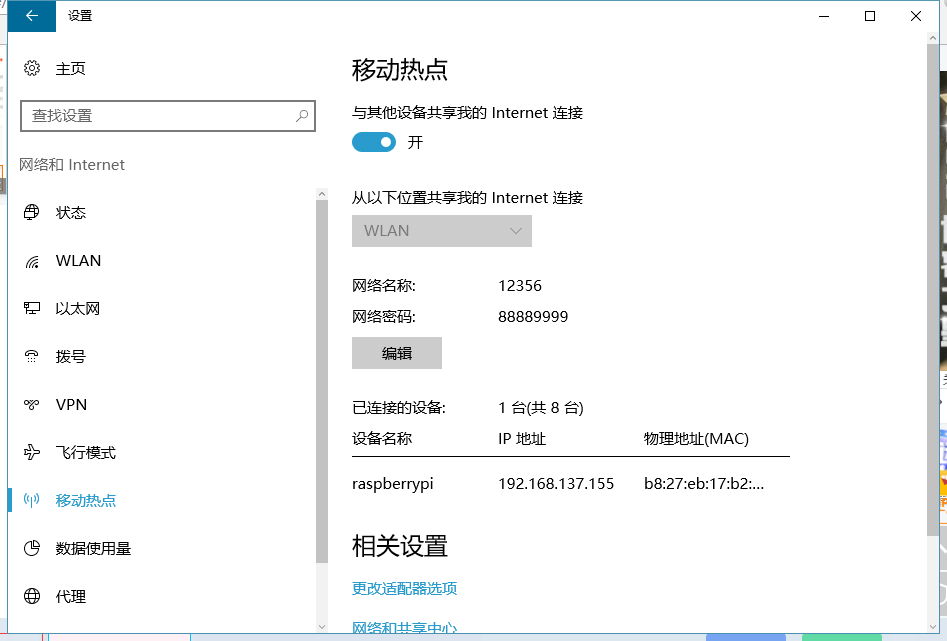Click connected devices count 1 台(共 8 台)

click(x=541, y=408)
